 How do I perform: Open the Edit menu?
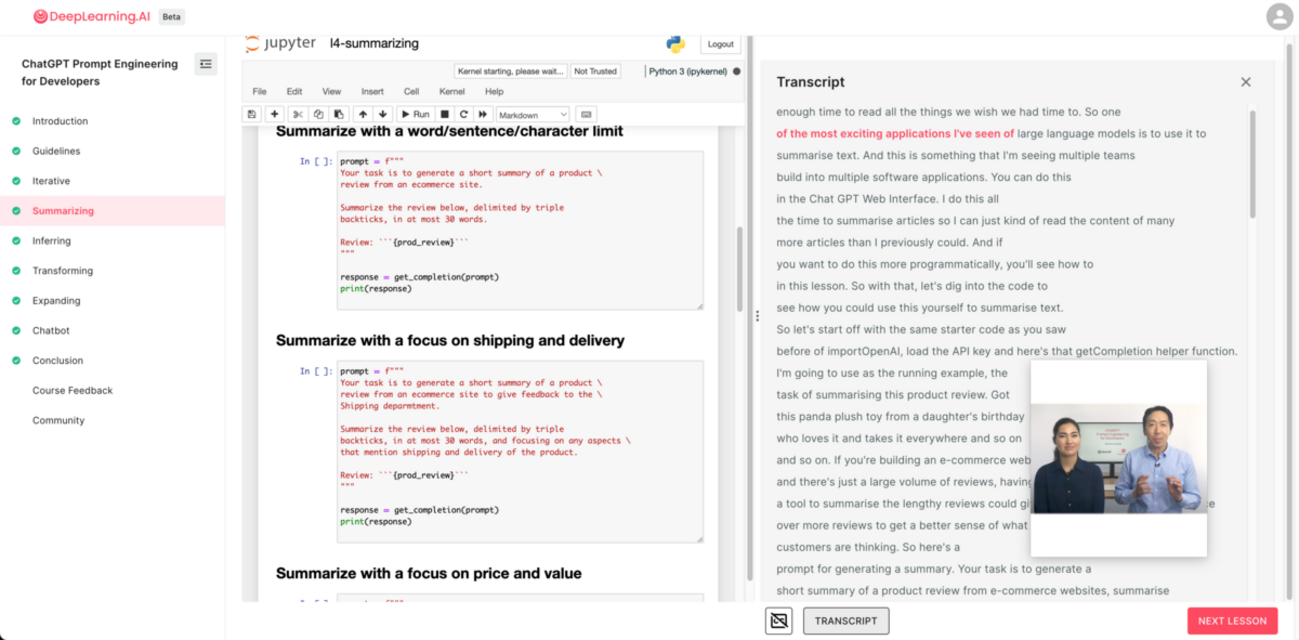[x=294, y=91]
